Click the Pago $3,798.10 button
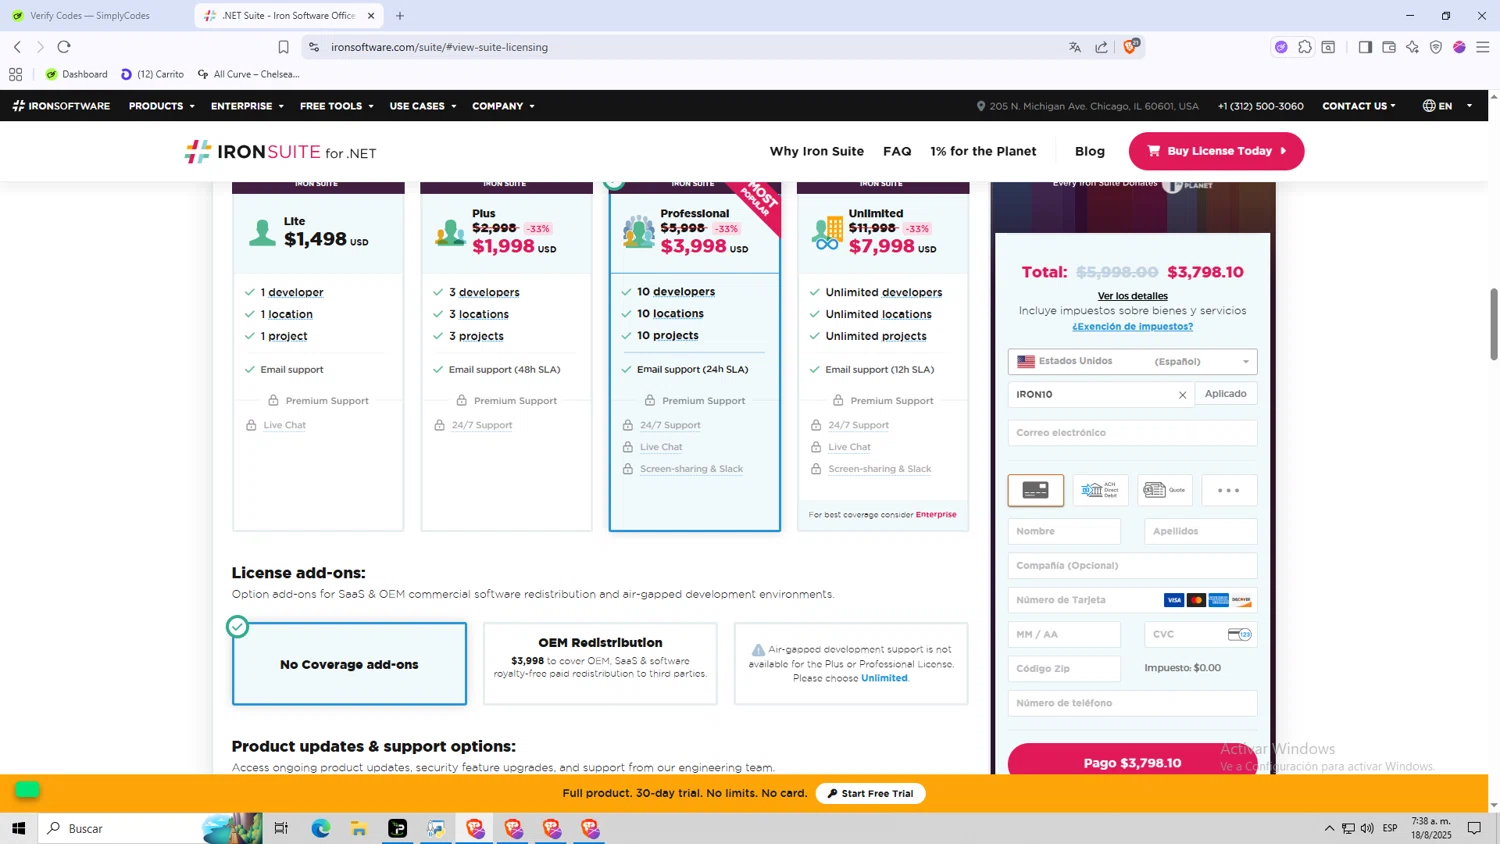 point(1132,762)
